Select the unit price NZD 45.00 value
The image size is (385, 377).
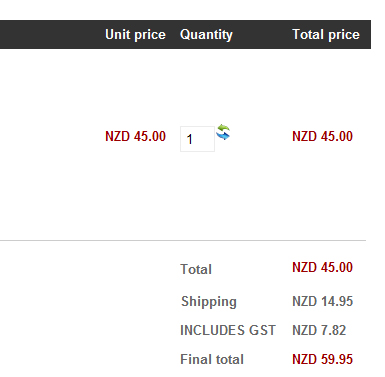point(135,136)
